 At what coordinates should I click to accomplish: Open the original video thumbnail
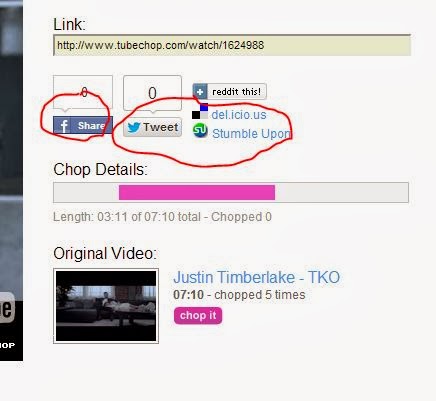click(x=106, y=306)
